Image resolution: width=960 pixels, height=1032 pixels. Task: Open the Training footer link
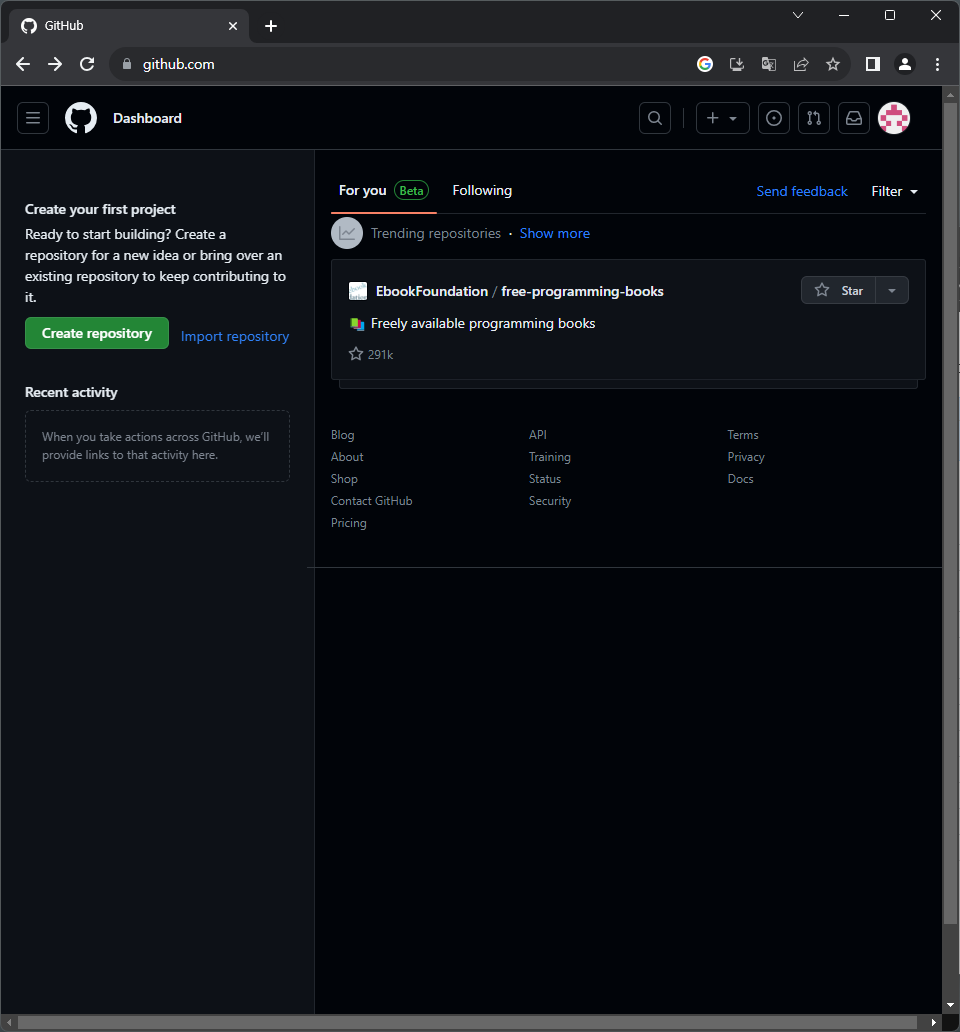[549, 457]
